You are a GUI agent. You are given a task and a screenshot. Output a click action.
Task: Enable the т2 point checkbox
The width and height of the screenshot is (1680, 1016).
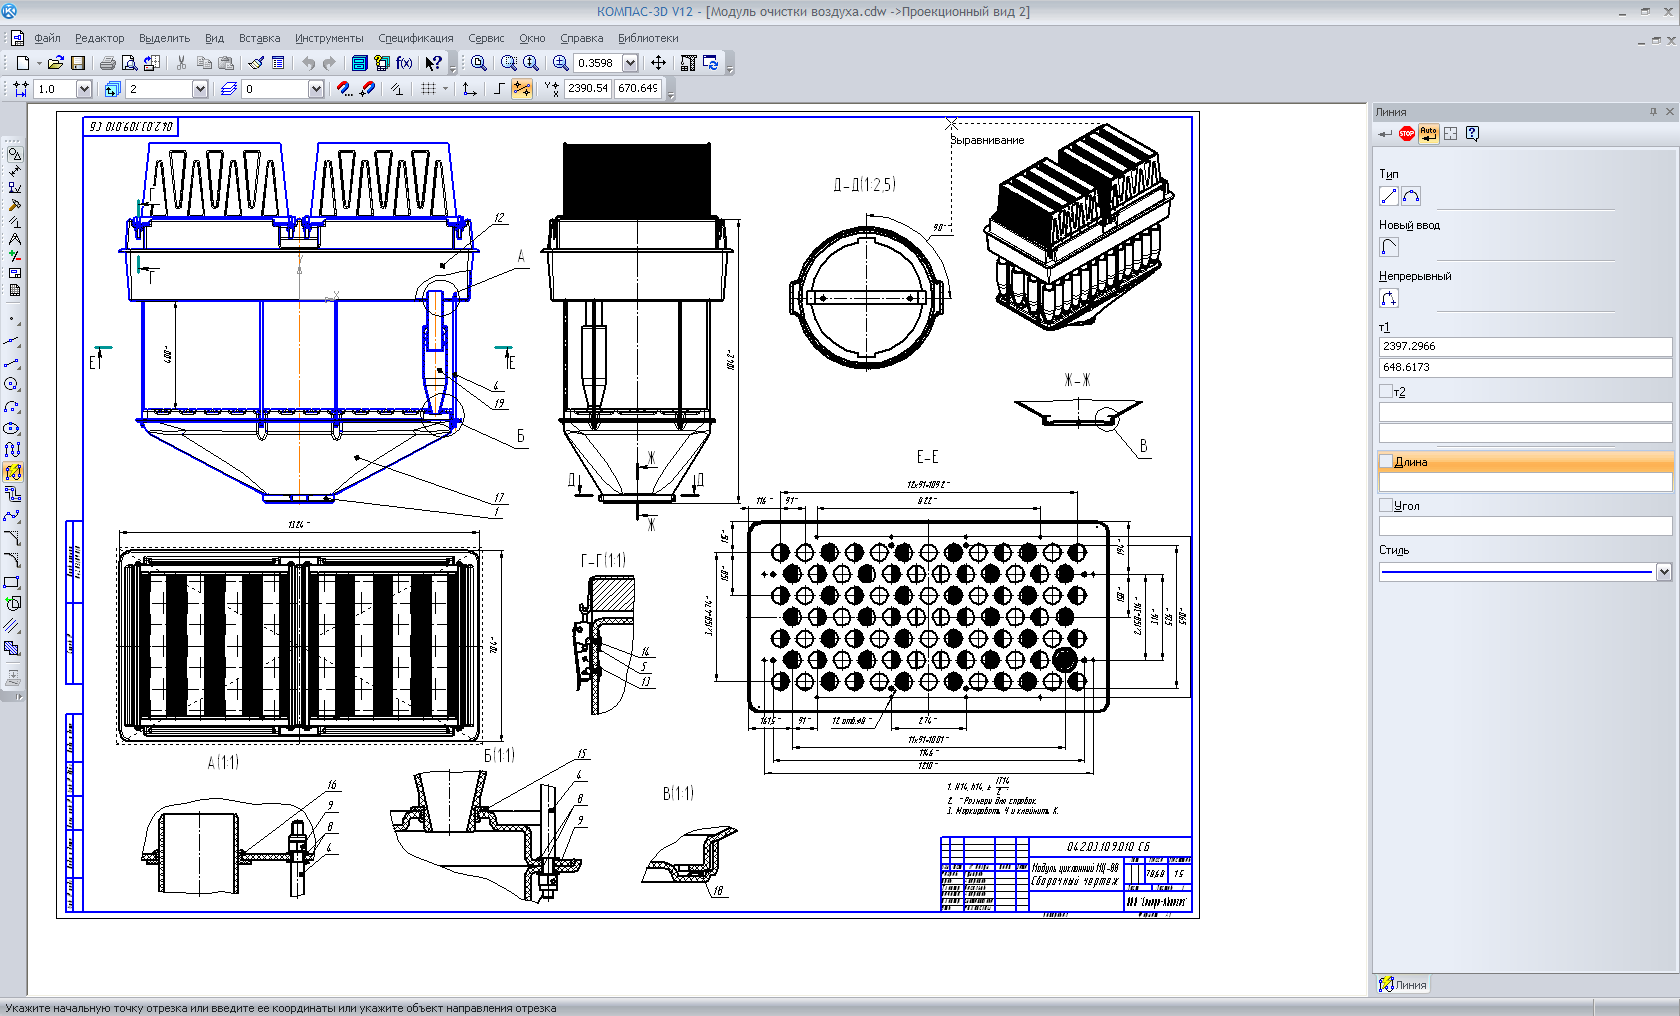pos(1386,392)
